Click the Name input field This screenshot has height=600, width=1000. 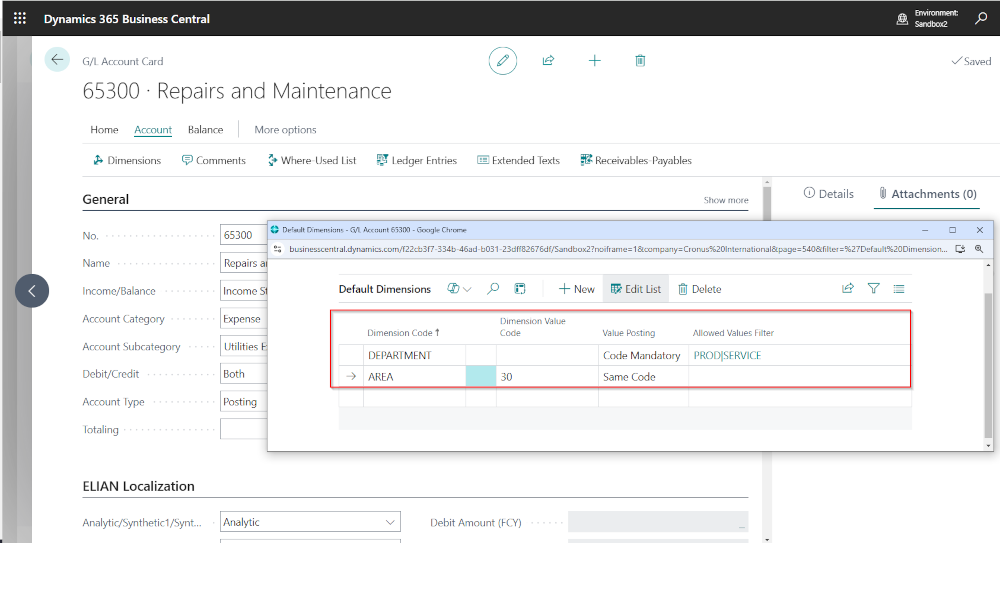(x=243, y=263)
